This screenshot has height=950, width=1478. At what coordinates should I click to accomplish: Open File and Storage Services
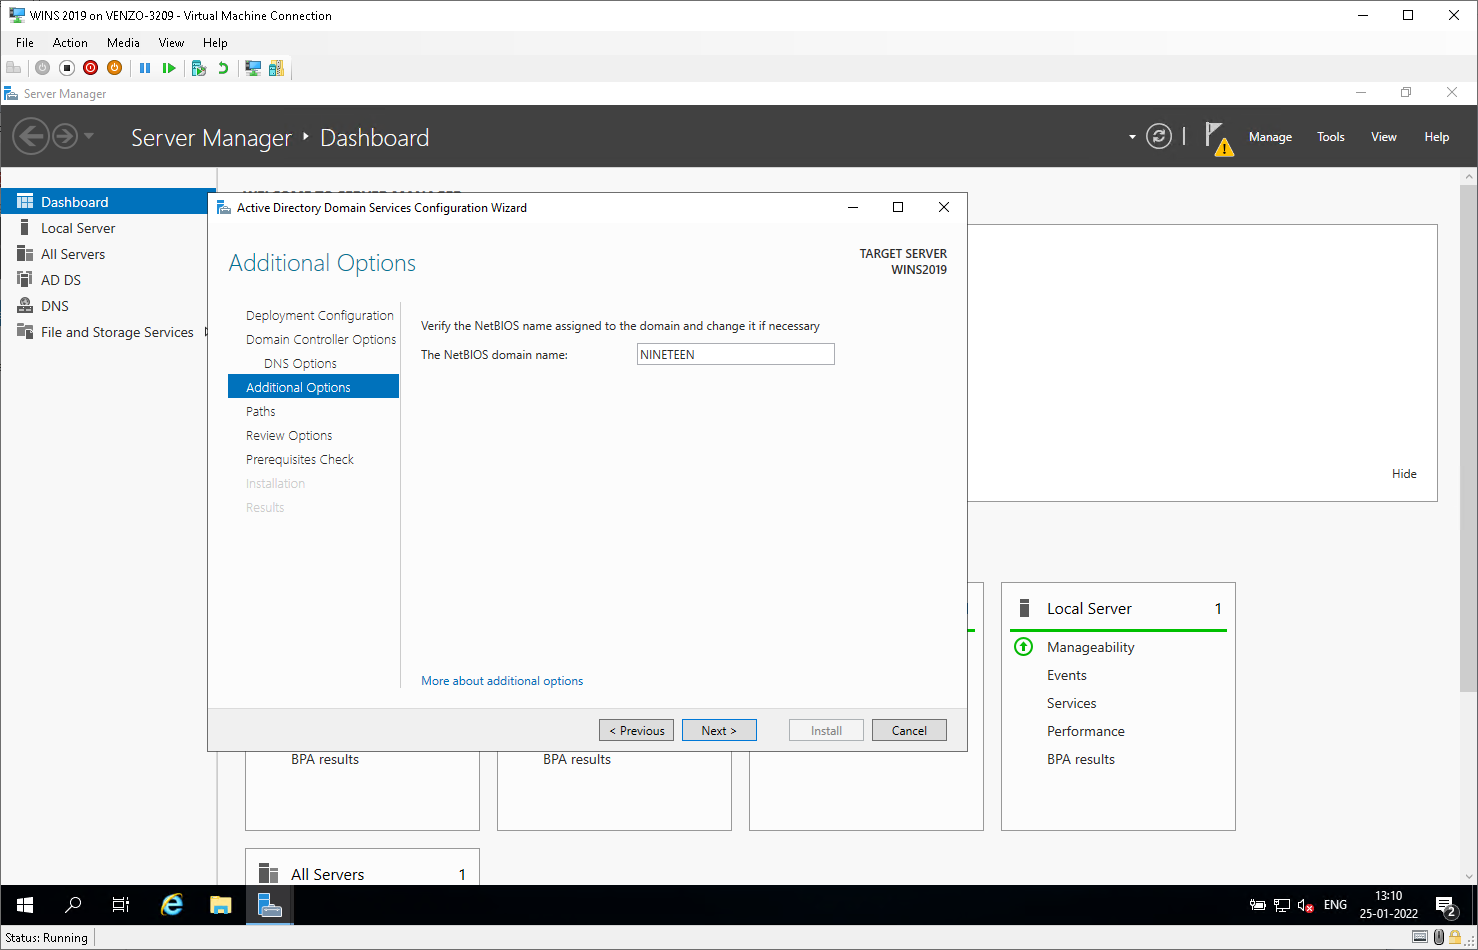point(117,332)
